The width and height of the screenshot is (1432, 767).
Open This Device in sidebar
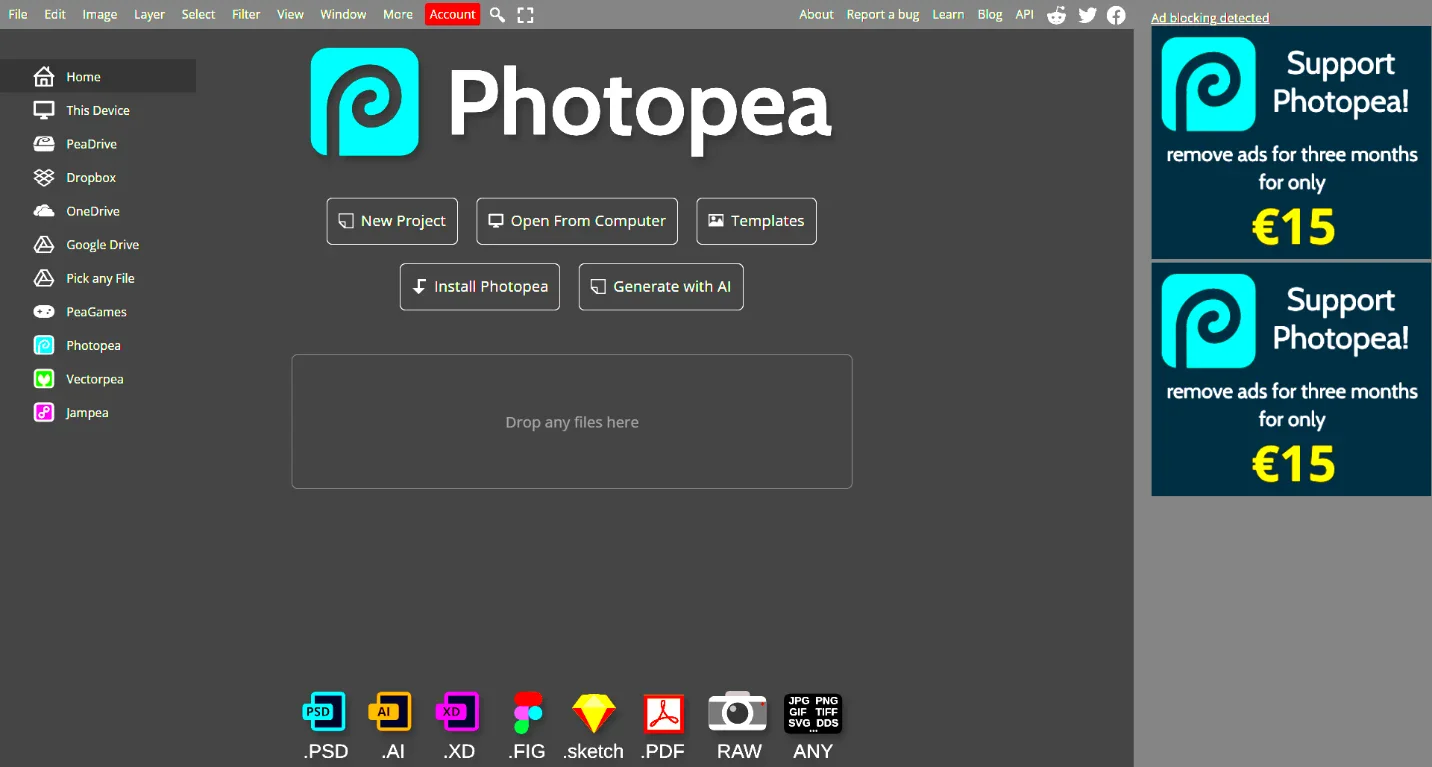pyautogui.click(x=98, y=110)
